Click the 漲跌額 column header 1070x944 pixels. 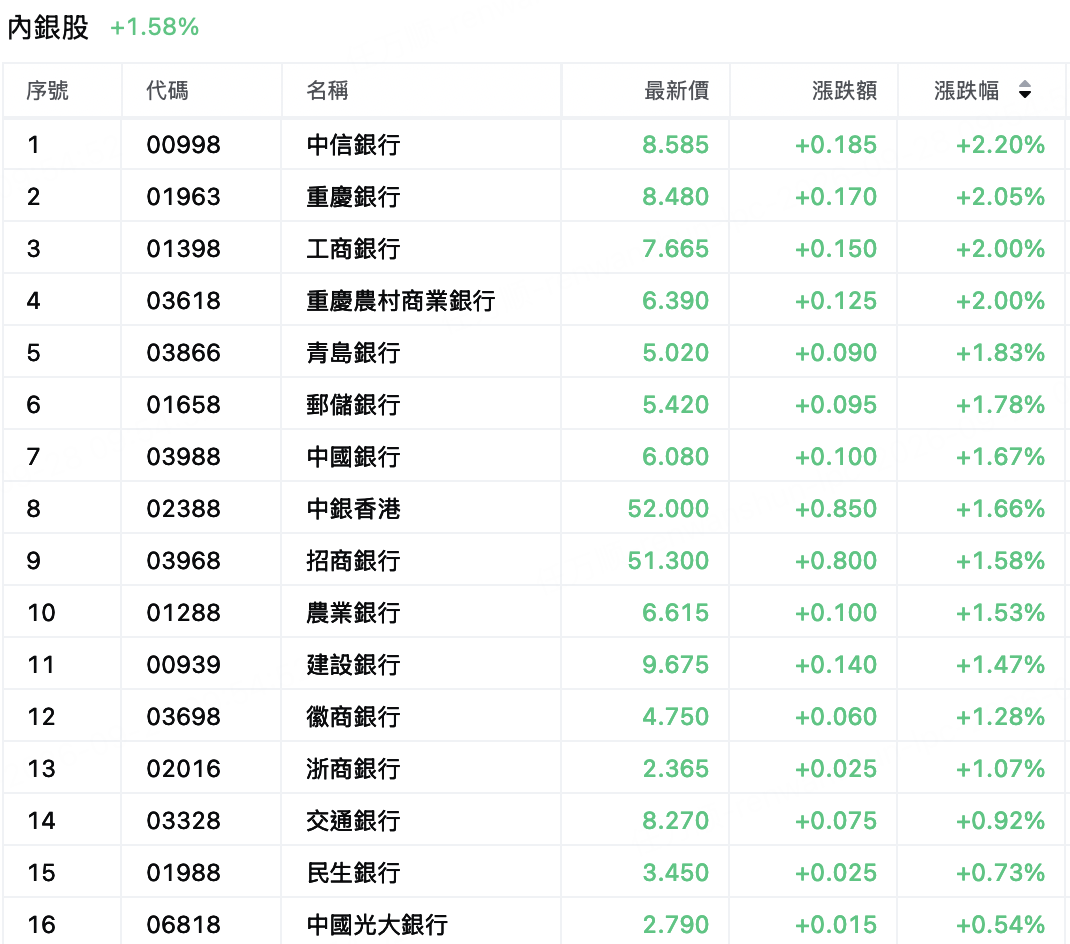coord(844,90)
